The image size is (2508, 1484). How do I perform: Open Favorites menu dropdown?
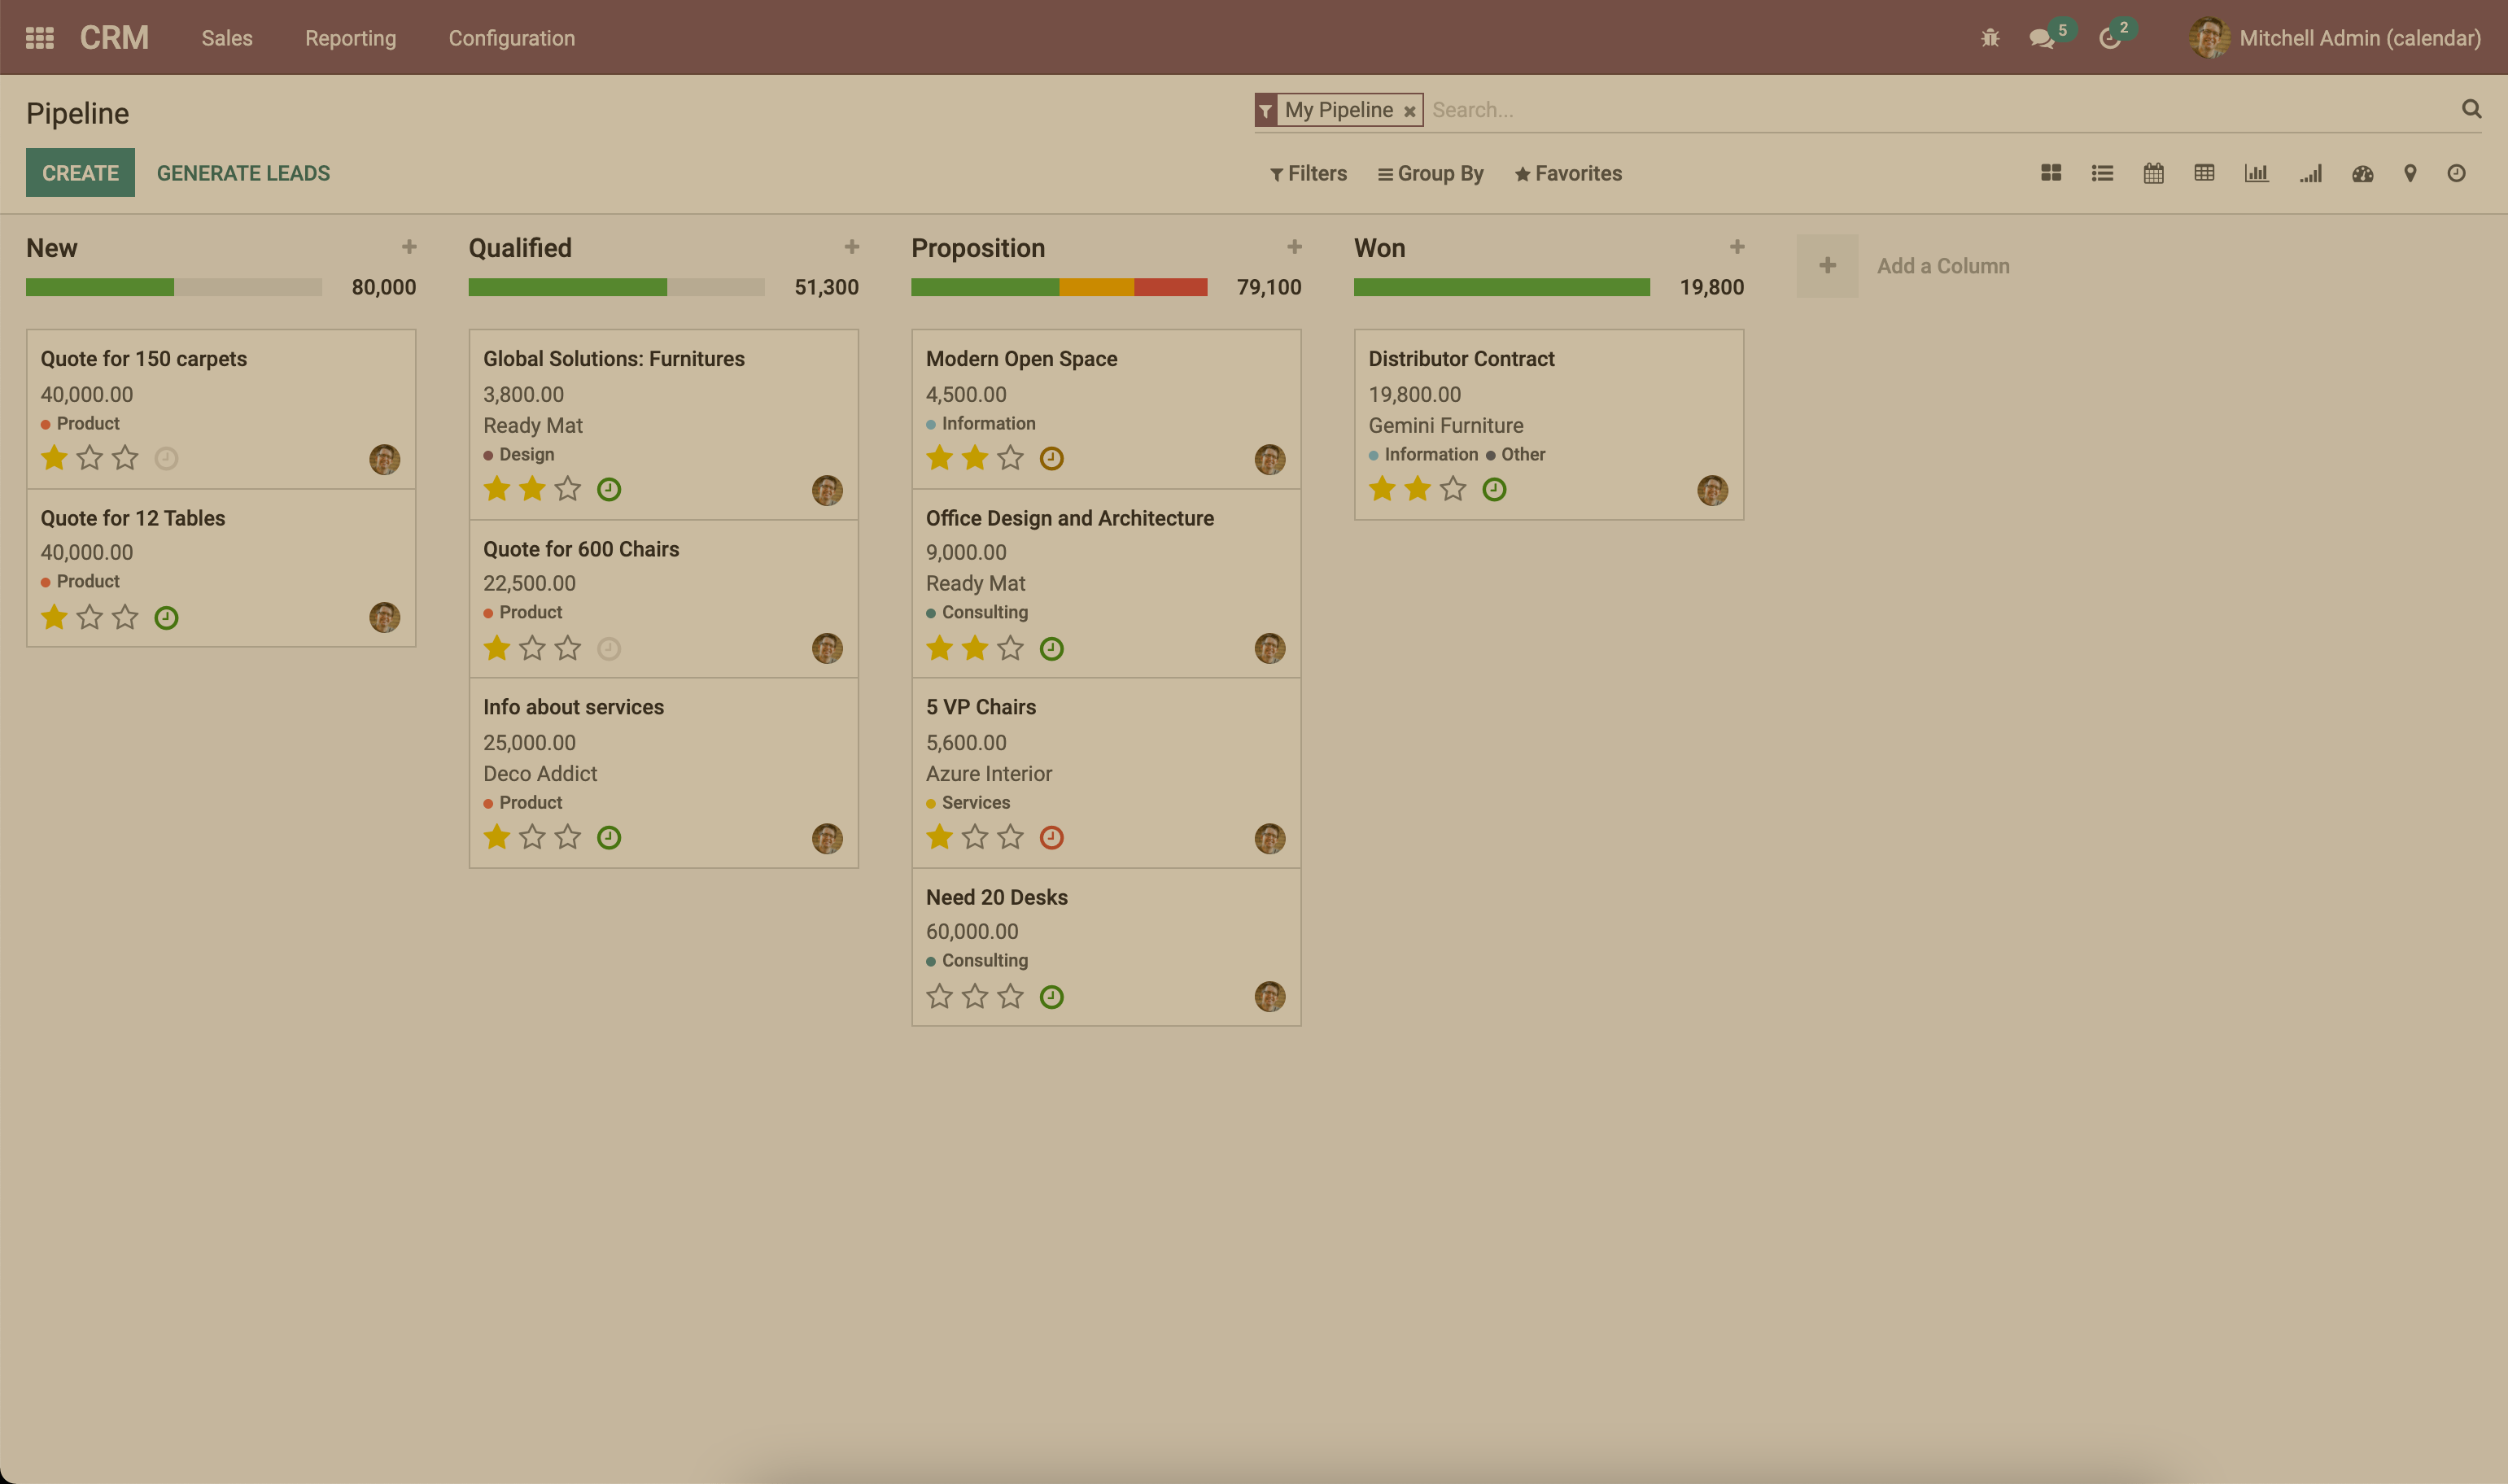point(1566,175)
